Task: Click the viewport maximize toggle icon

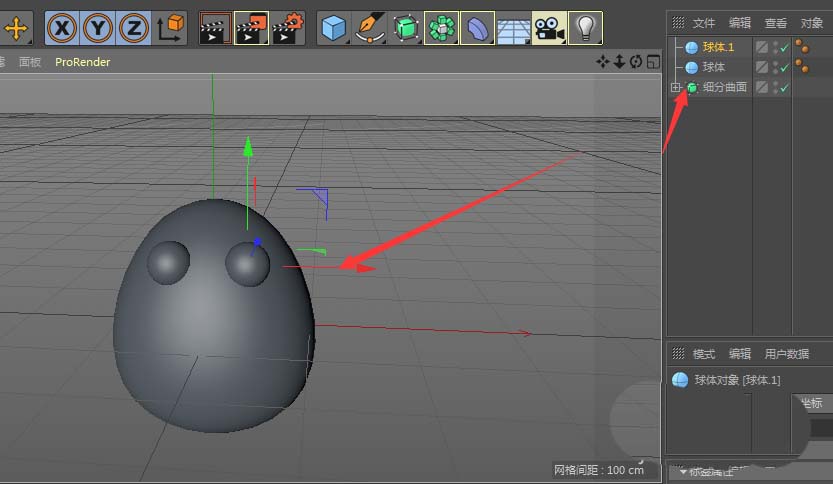Action: [x=653, y=62]
